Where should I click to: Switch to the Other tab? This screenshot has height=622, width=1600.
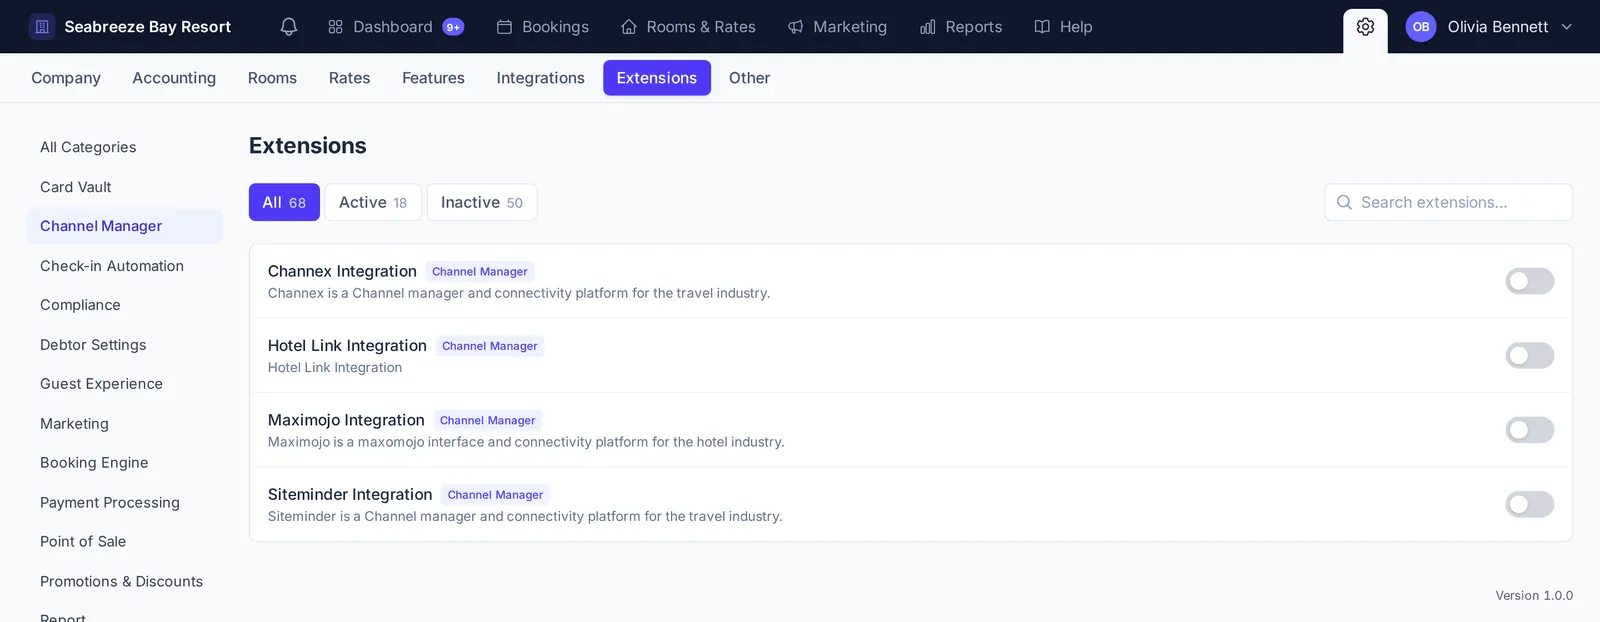[x=749, y=78]
